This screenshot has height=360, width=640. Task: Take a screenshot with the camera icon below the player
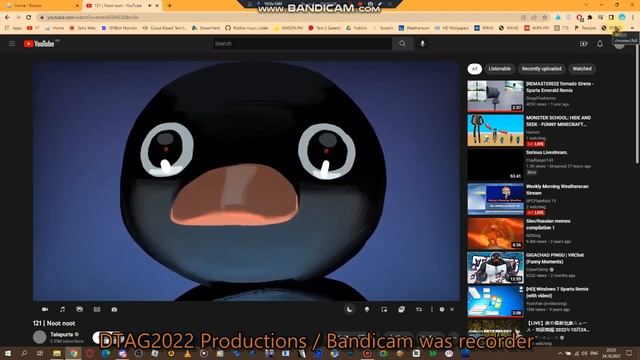pyautogui.click(x=114, y=309)
